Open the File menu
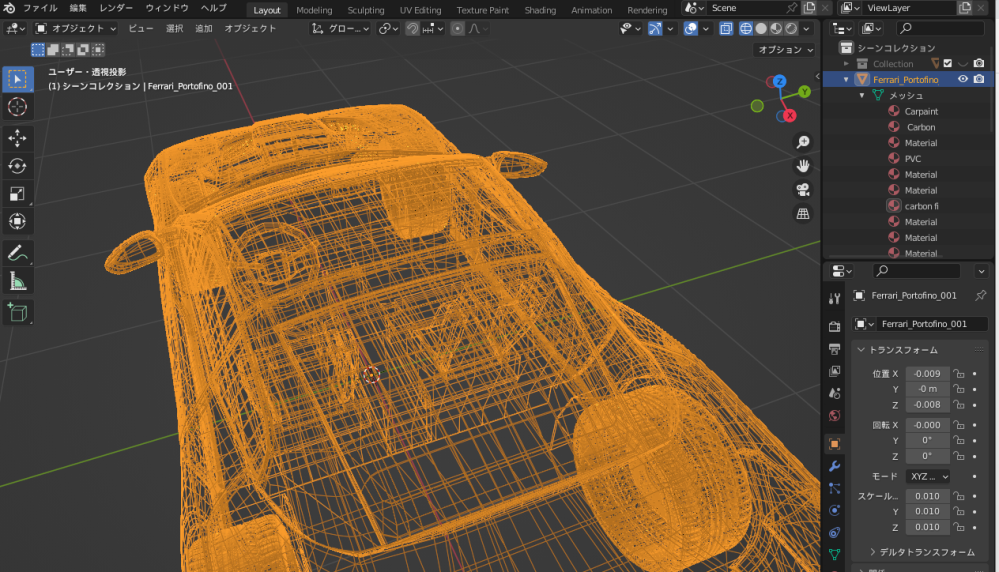The image size is (999, 572). (x=40, y=8)
